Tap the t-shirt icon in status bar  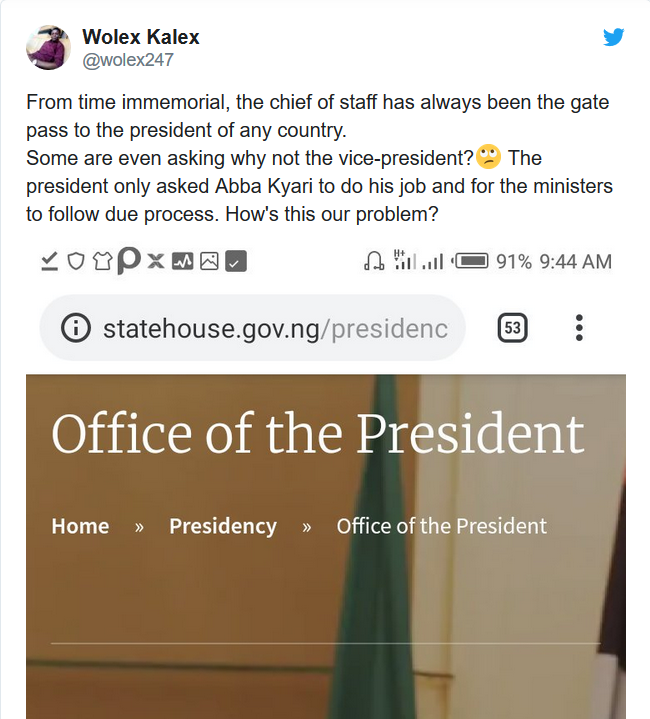click(102, 262)
